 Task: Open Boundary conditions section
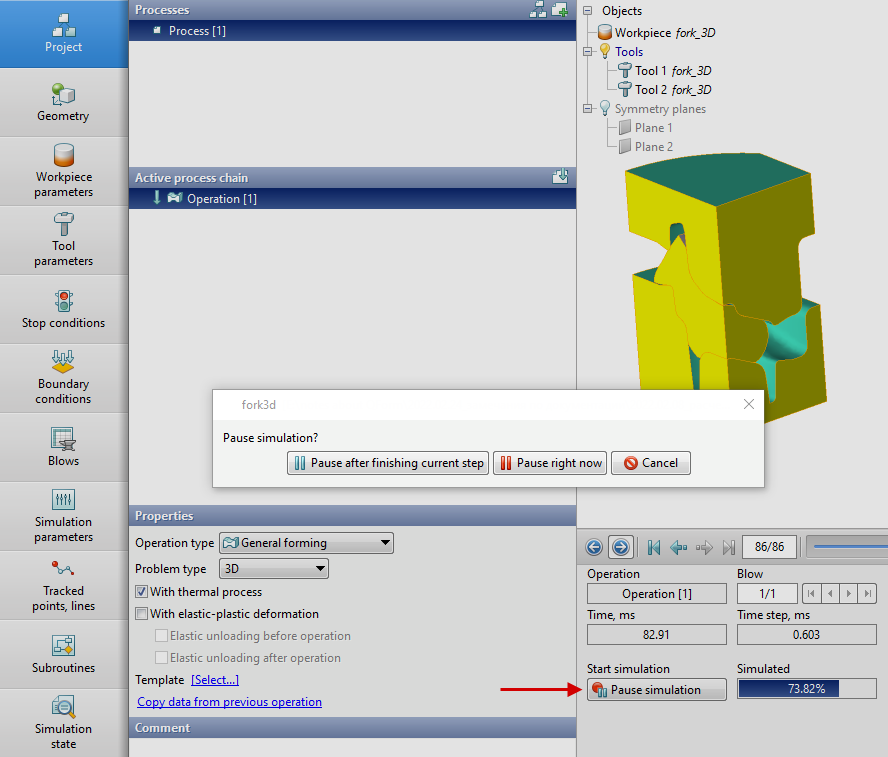click(x=63, y=378)
